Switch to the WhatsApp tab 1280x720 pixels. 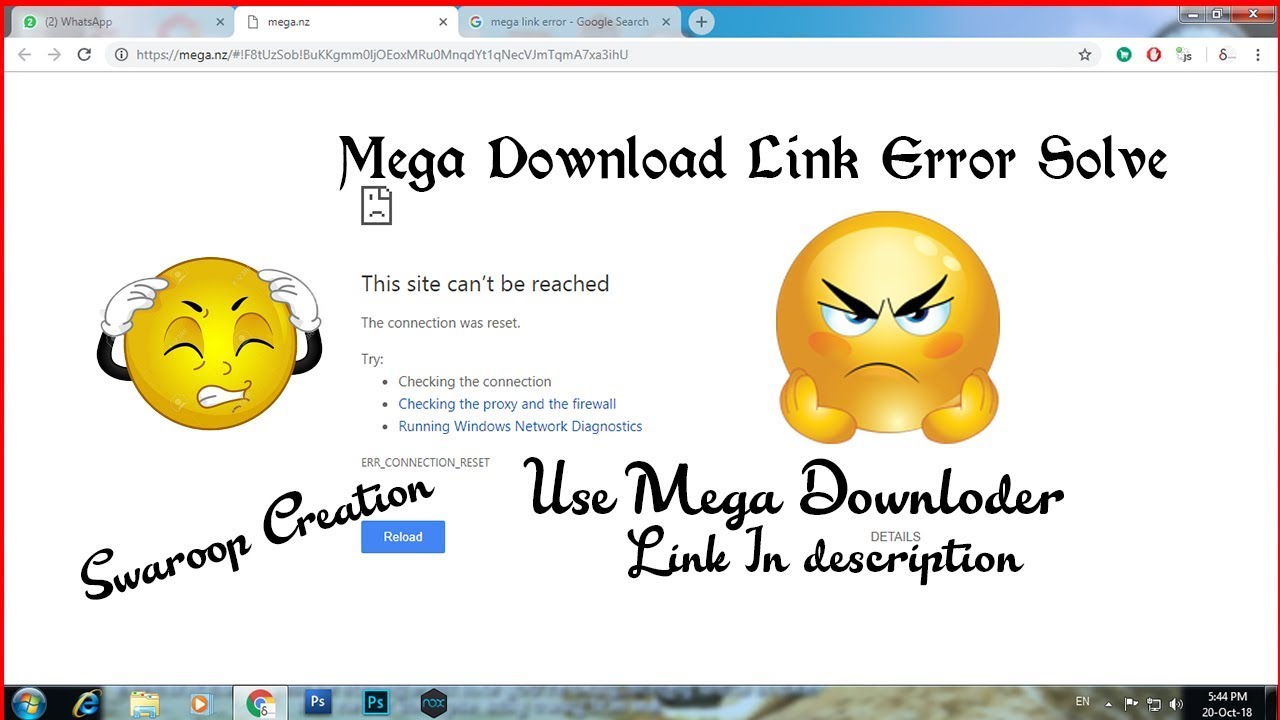(x=120, y=22)
